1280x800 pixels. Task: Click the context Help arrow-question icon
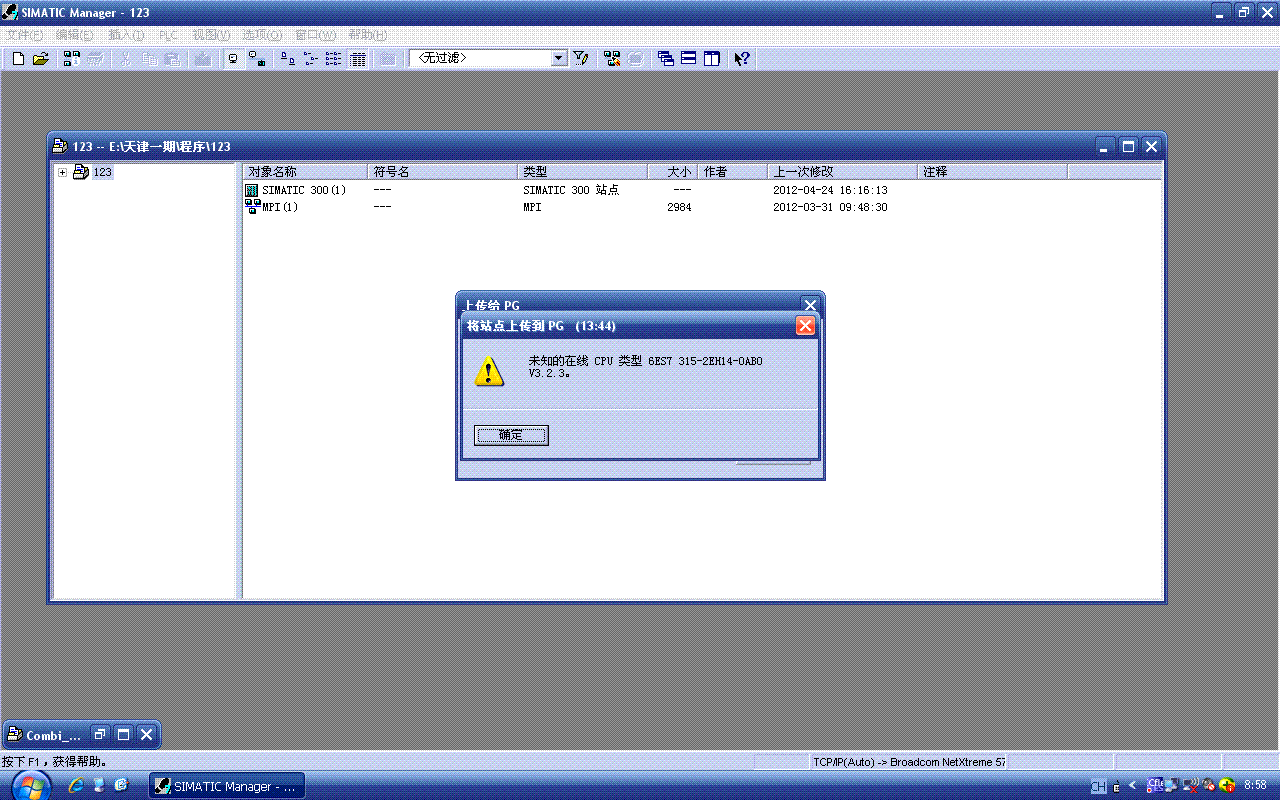coord(742,59)
